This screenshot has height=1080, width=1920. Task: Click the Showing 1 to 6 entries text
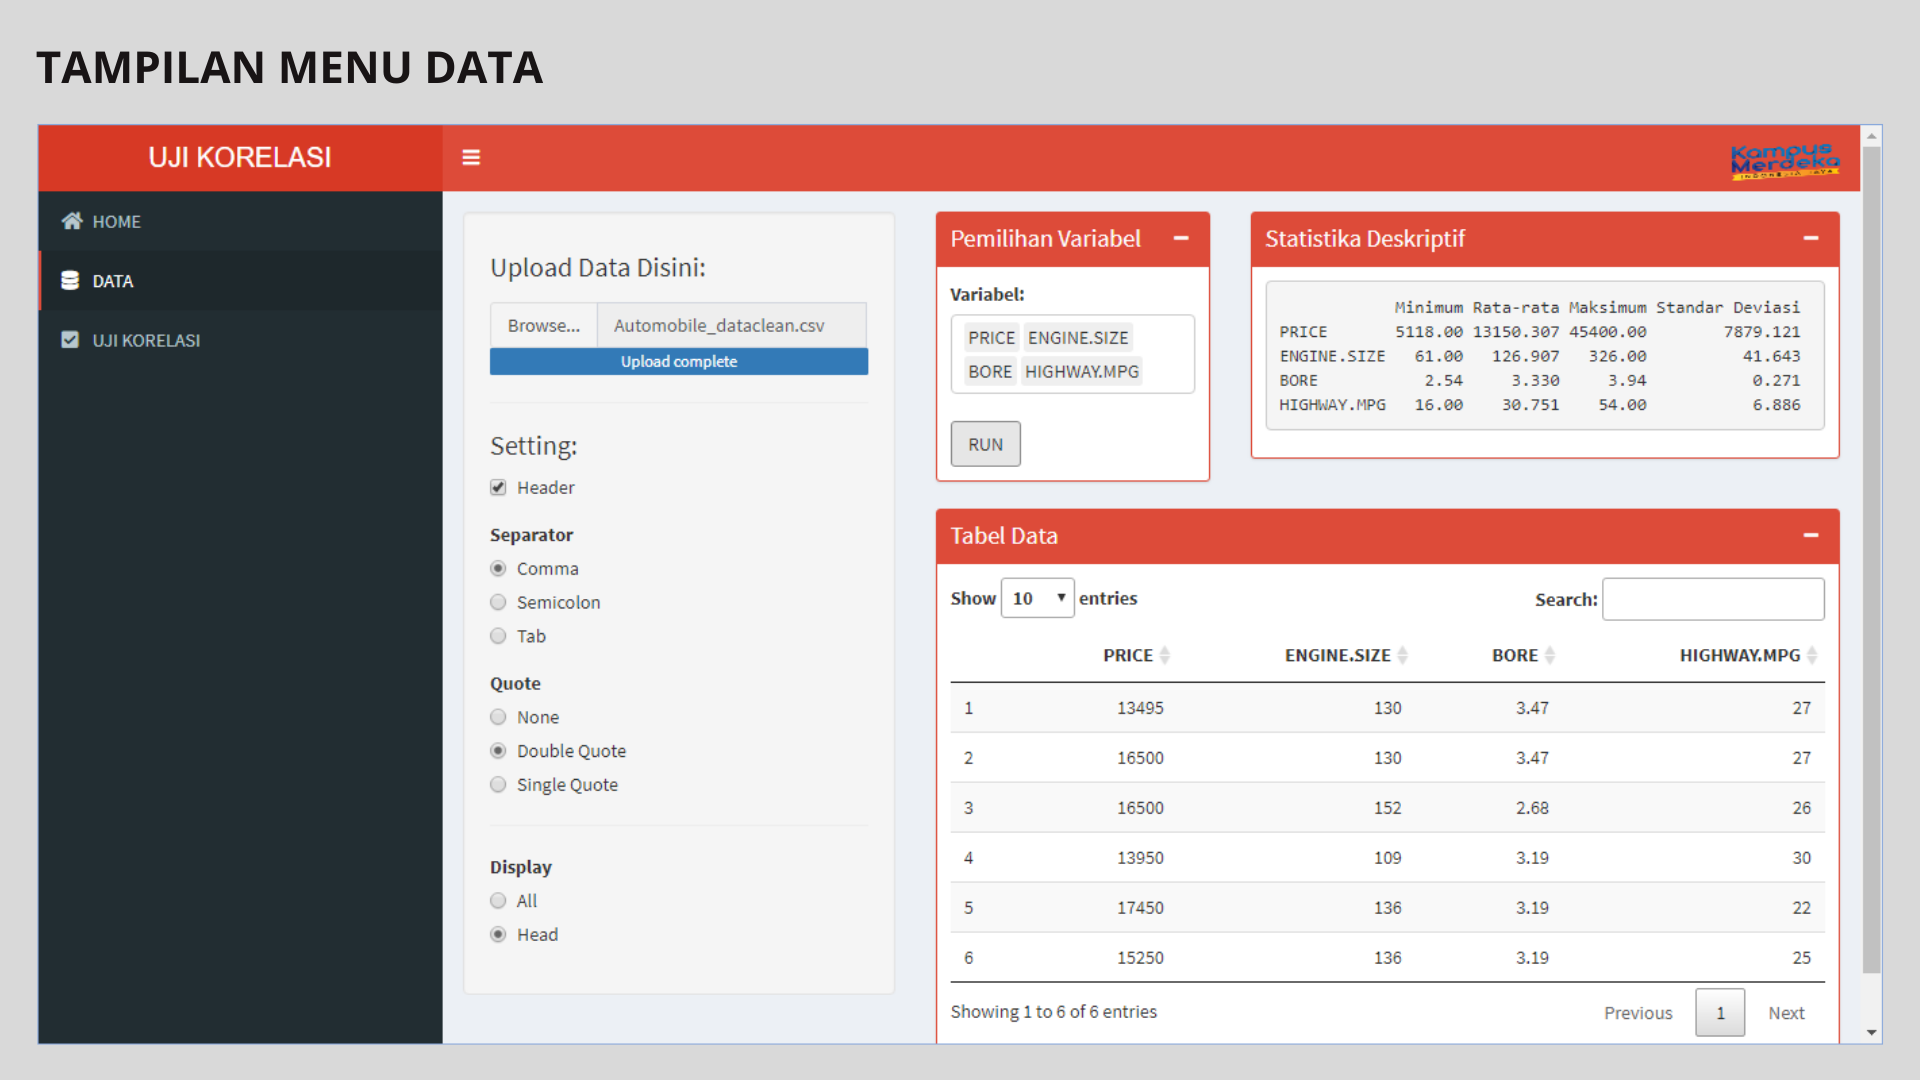1053,1012
